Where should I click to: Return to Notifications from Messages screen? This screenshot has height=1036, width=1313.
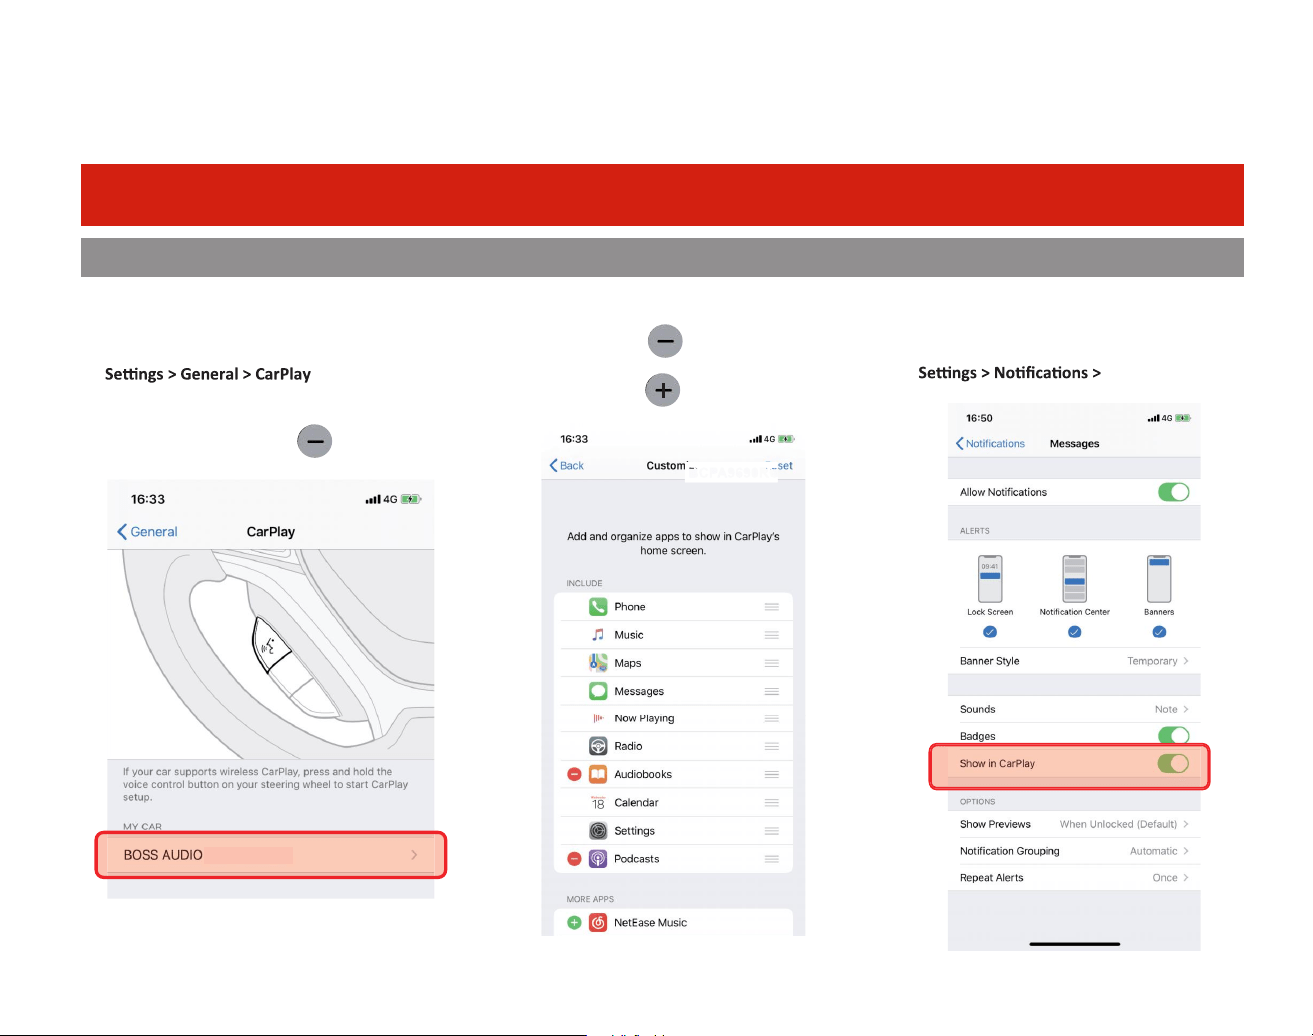(990, 444)
